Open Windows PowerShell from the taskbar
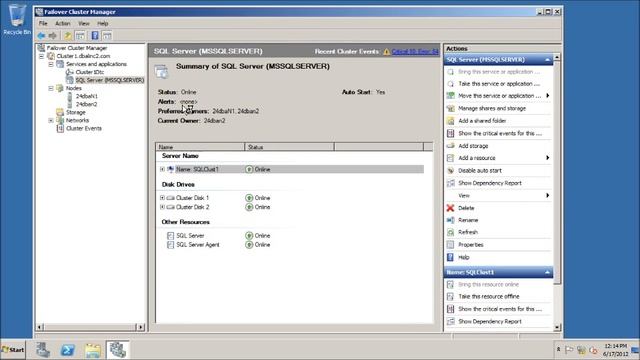640x360 pixels. pos(68,350)
